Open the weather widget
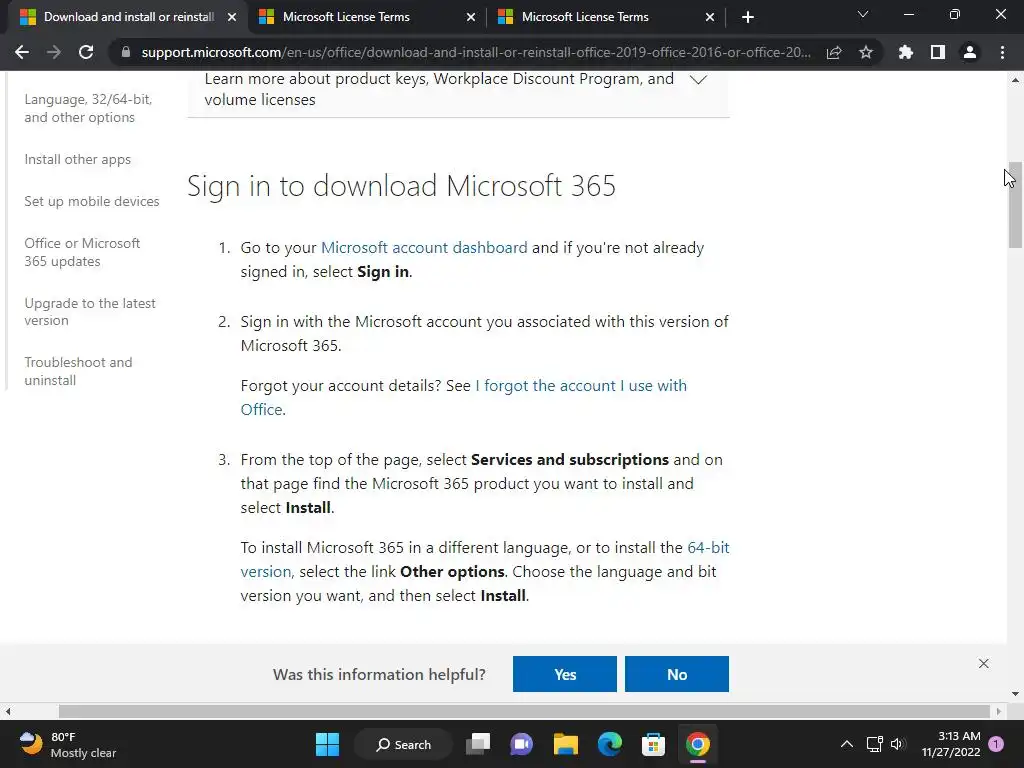Screen dimensions: 1024x768 click(x=68, y=744)
